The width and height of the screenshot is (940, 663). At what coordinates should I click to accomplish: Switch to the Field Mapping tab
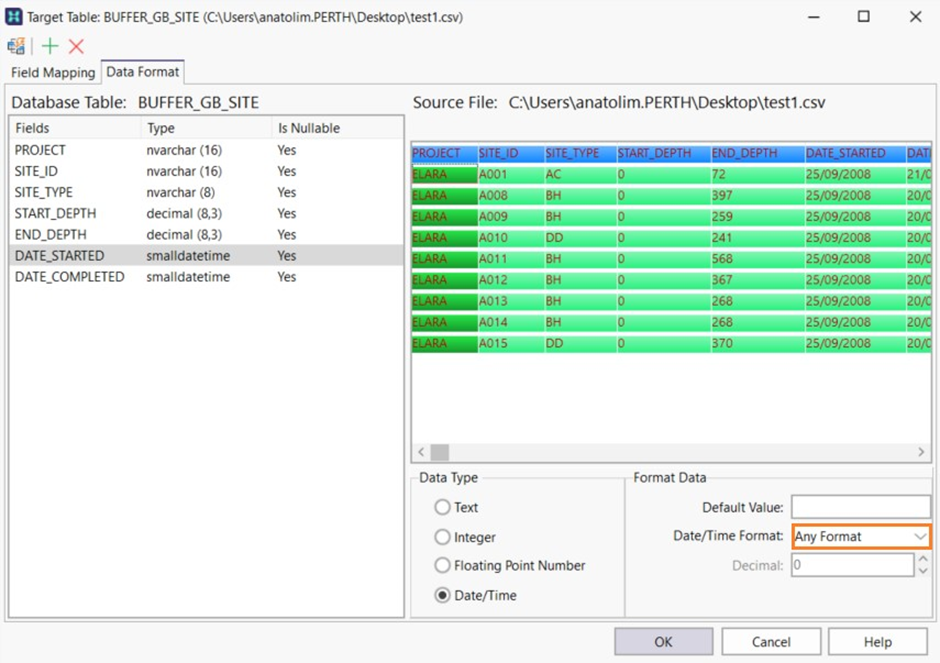51,72
